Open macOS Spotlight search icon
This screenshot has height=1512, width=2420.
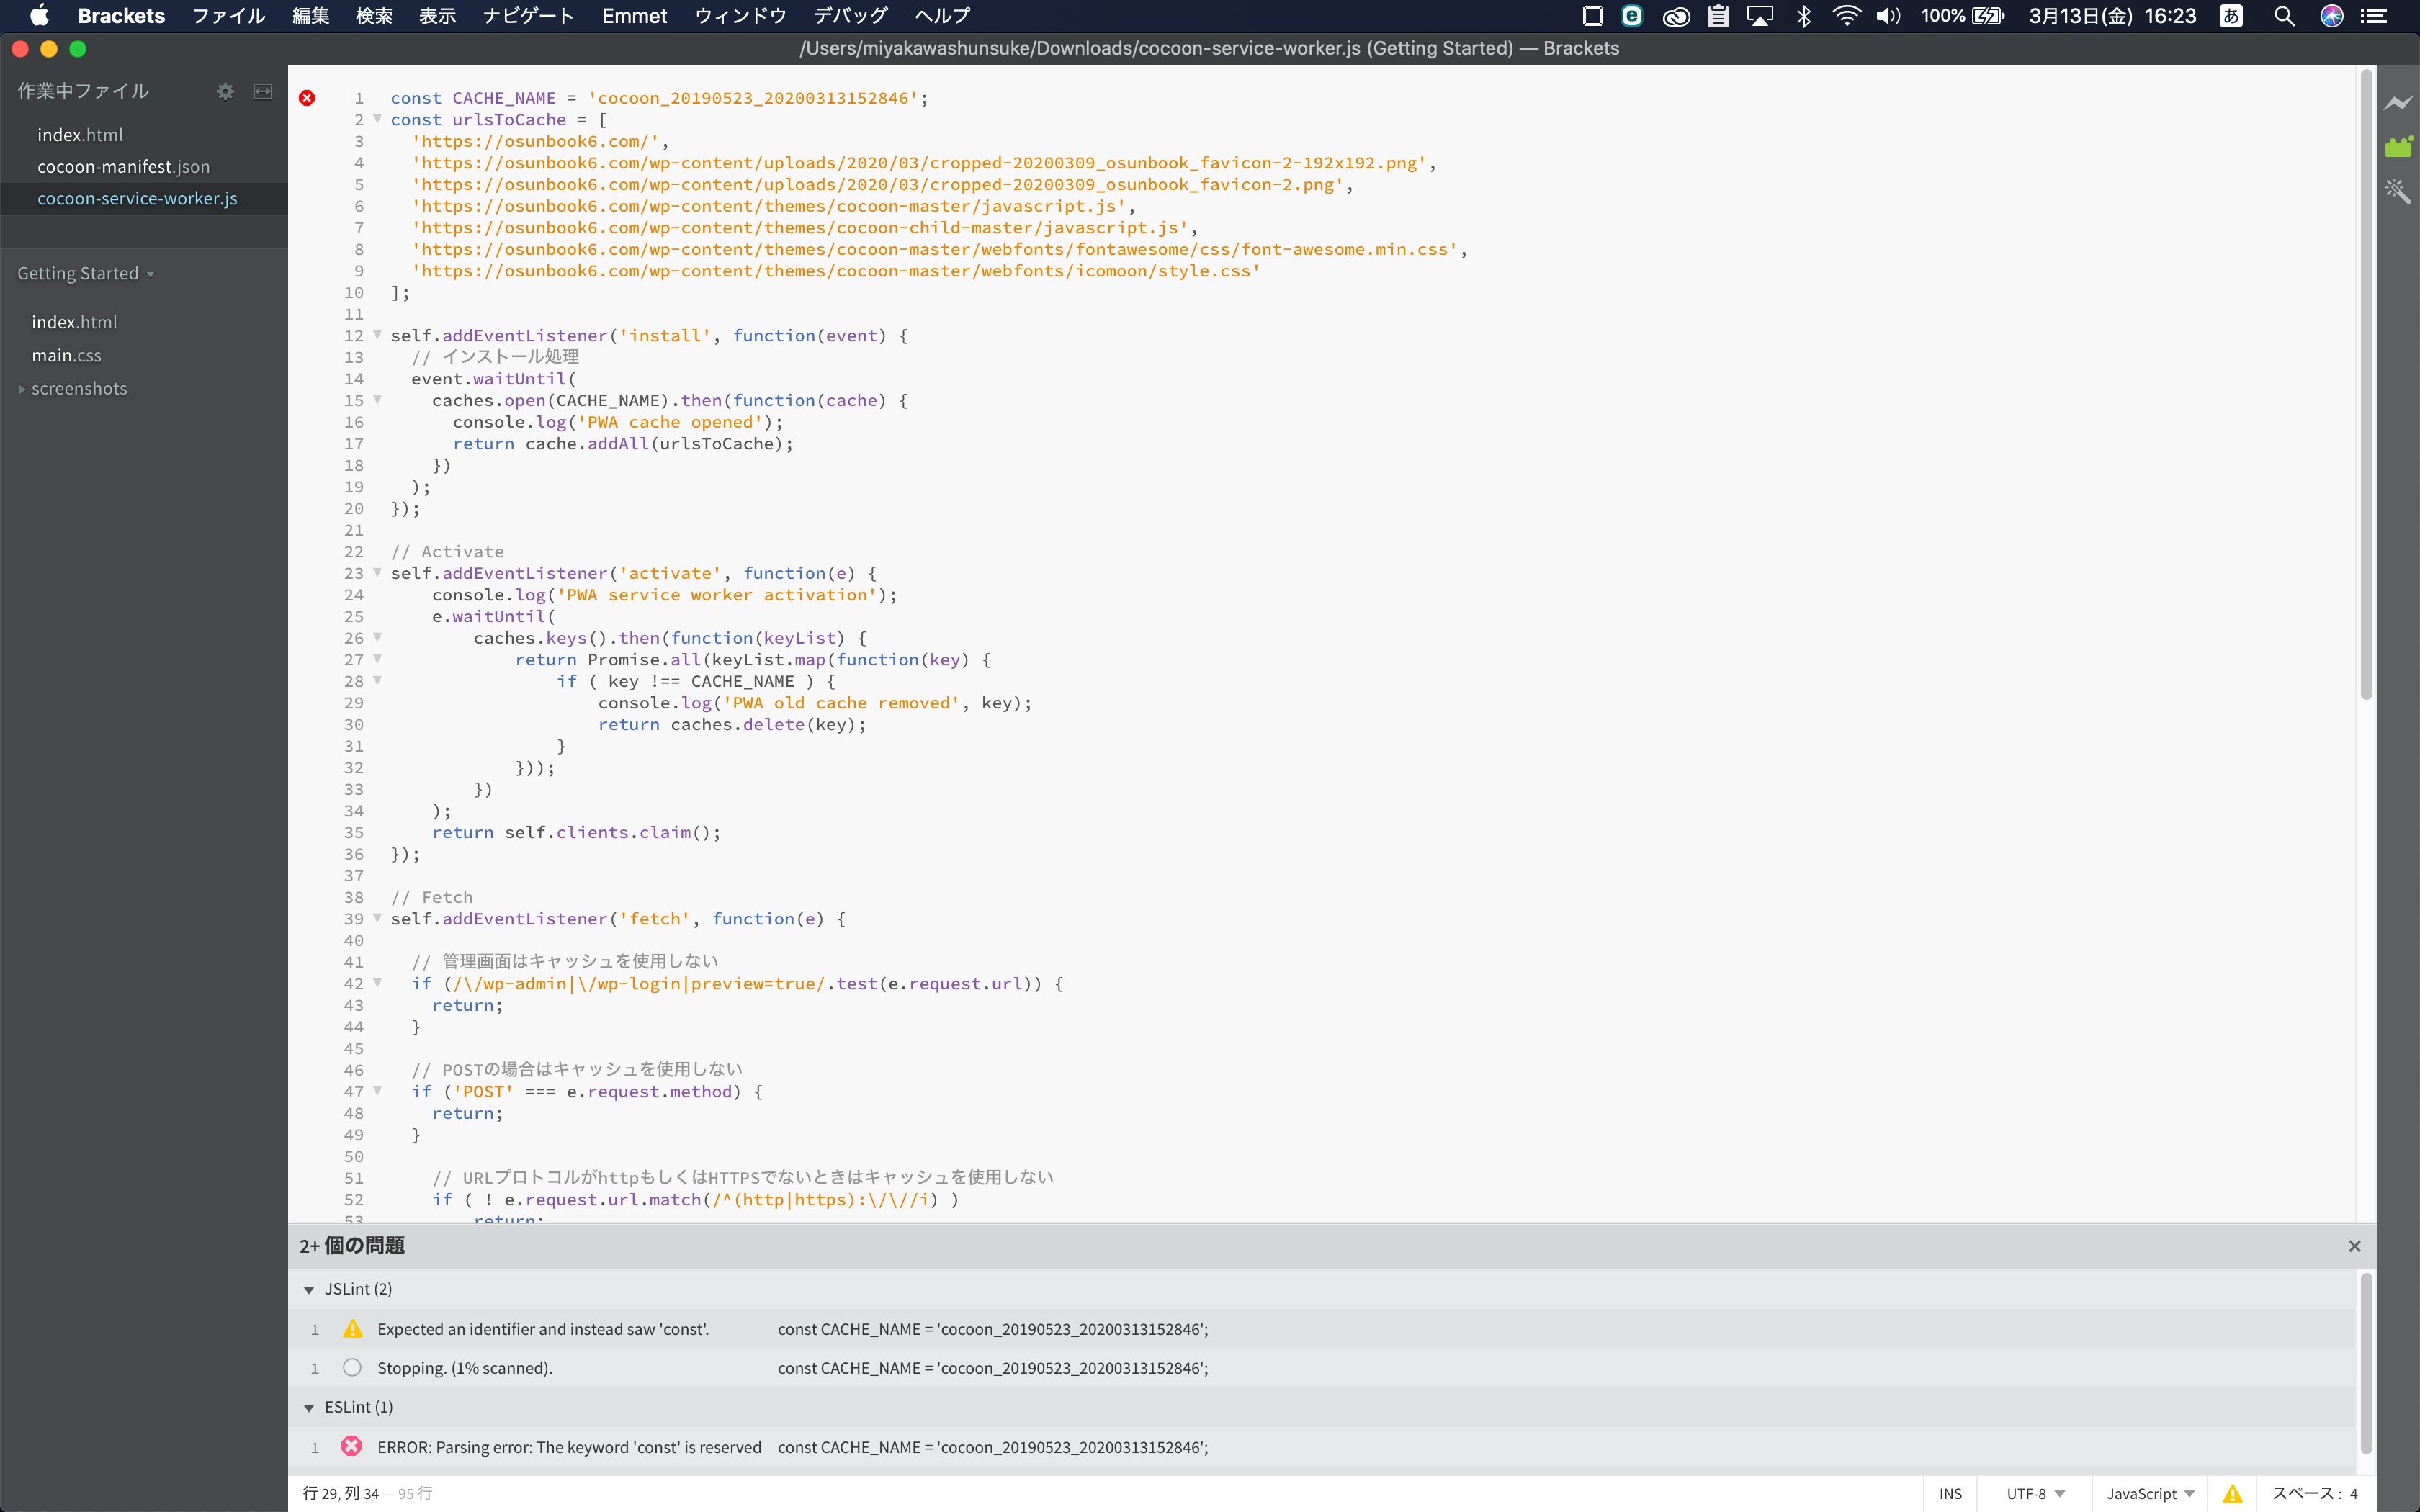click(2284, 16)
